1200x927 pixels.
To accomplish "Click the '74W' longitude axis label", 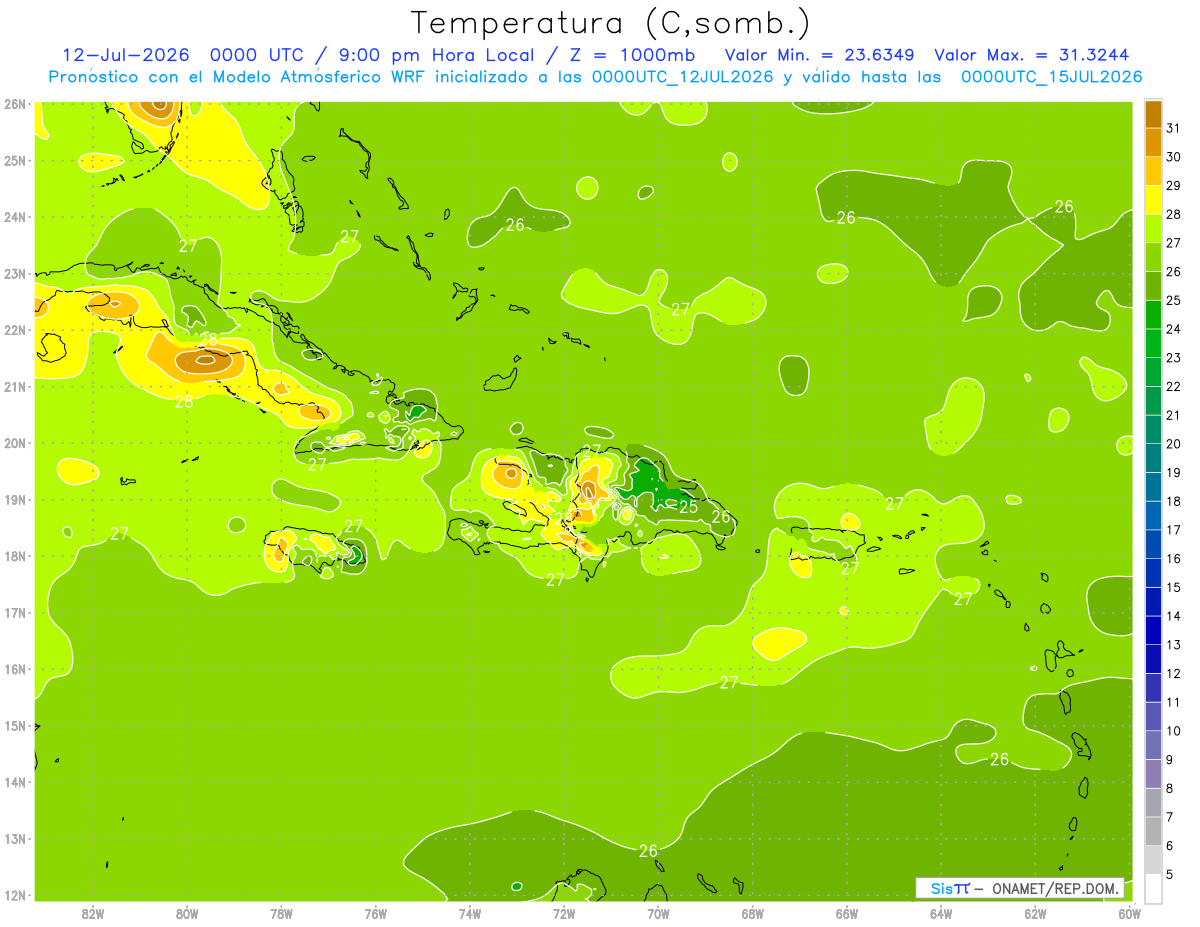I will coord(470,913).
